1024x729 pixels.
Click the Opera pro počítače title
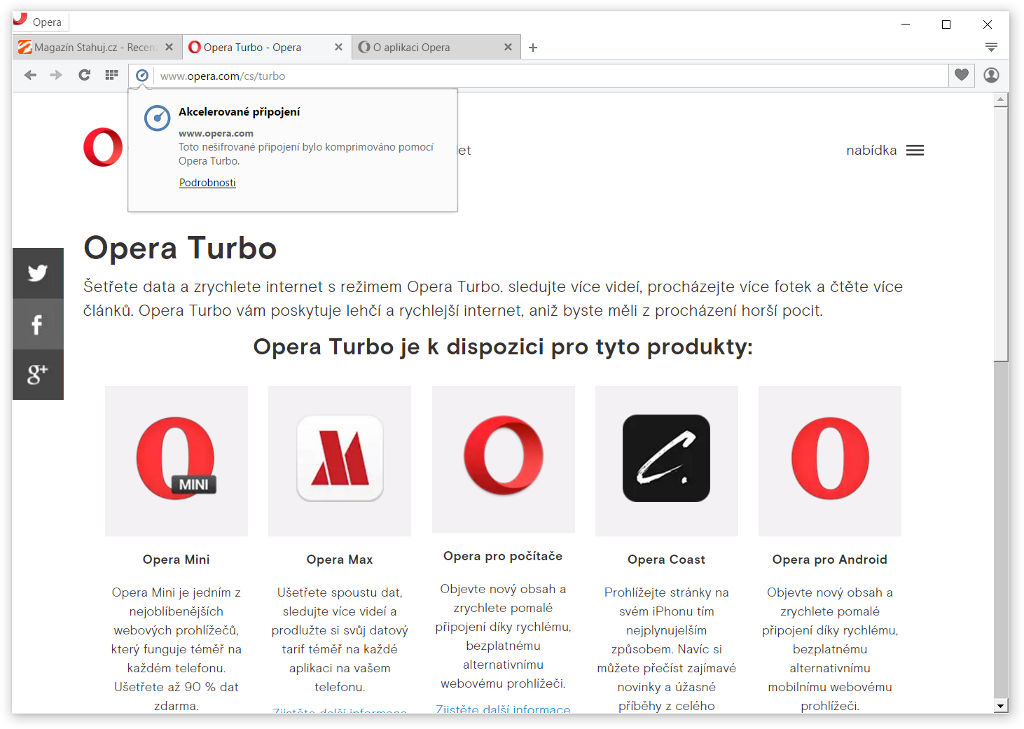tap(503, 556)
